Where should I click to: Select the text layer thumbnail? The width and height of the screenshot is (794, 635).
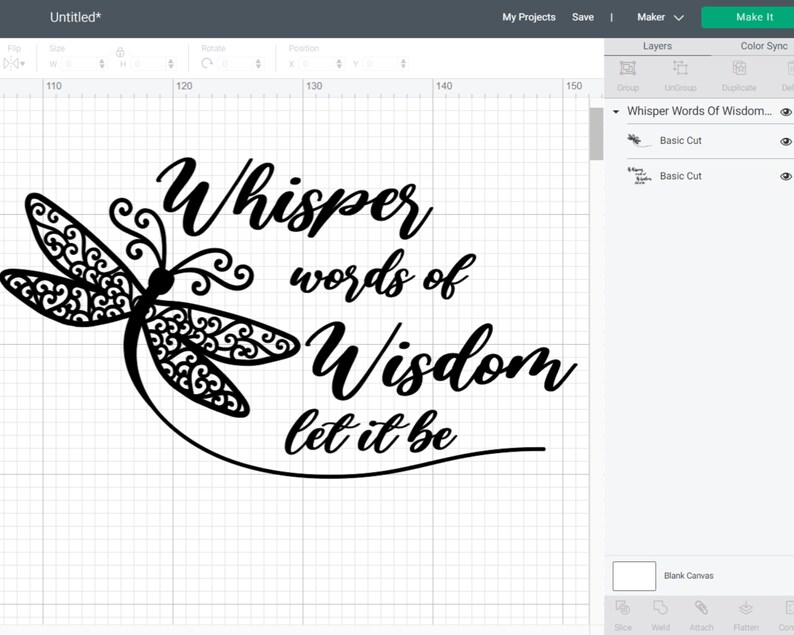coord(639,176)
